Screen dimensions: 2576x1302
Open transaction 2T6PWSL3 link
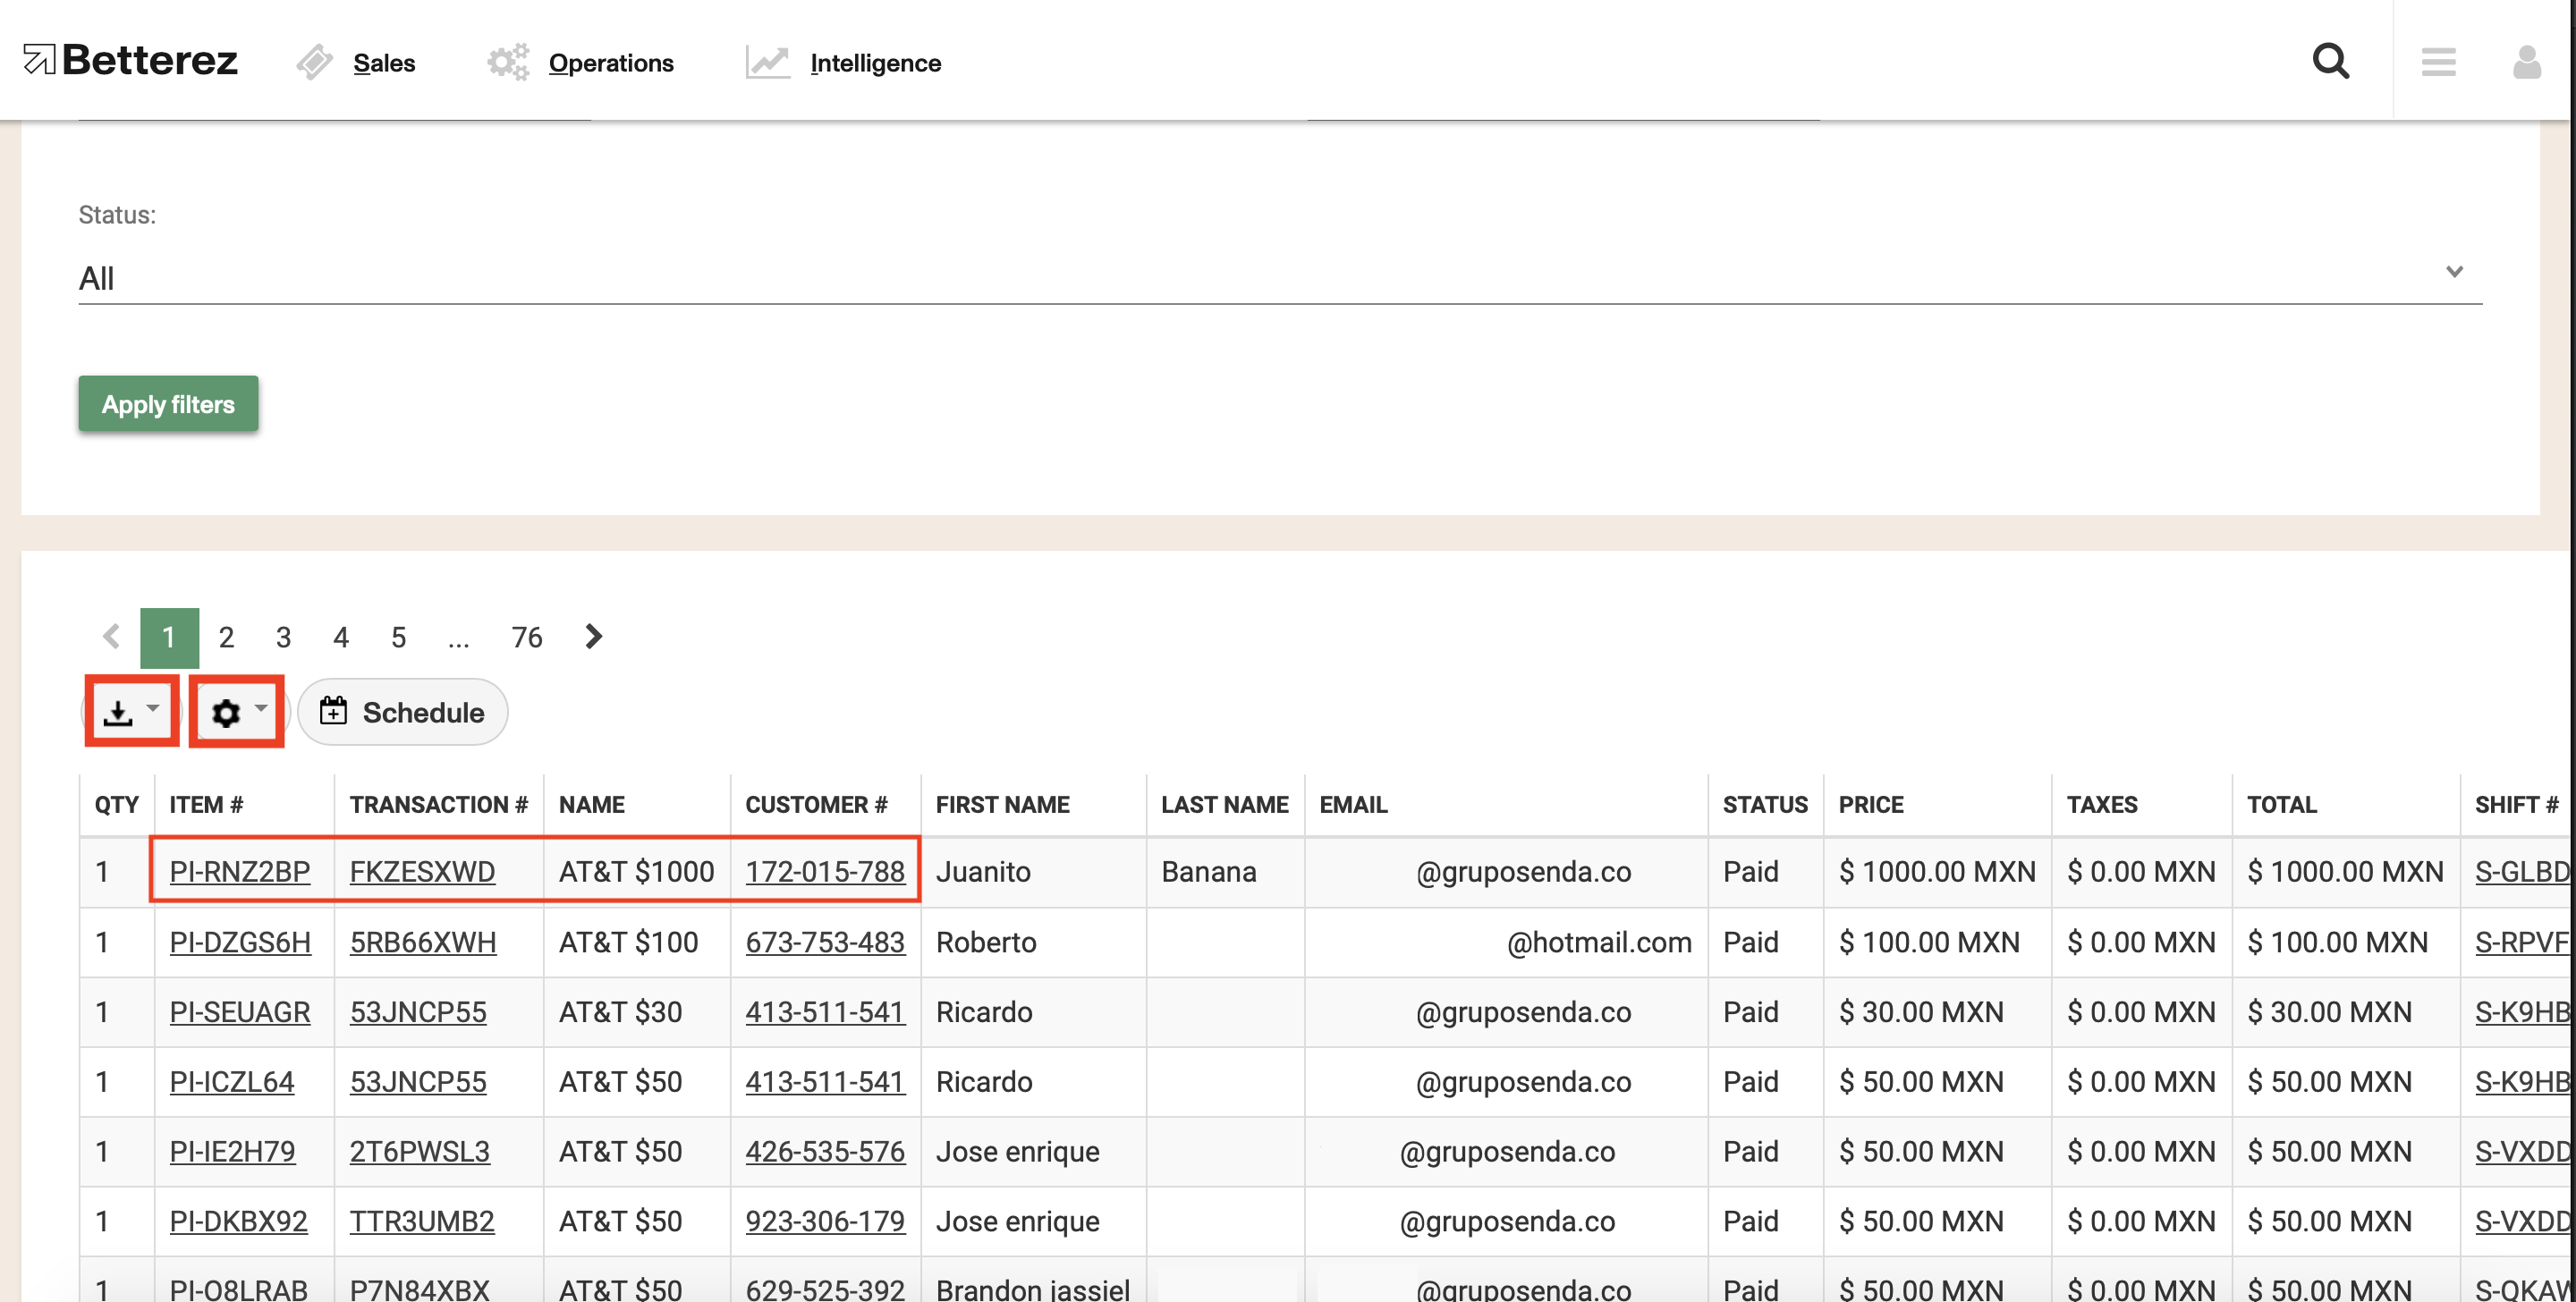point(420,1152)
